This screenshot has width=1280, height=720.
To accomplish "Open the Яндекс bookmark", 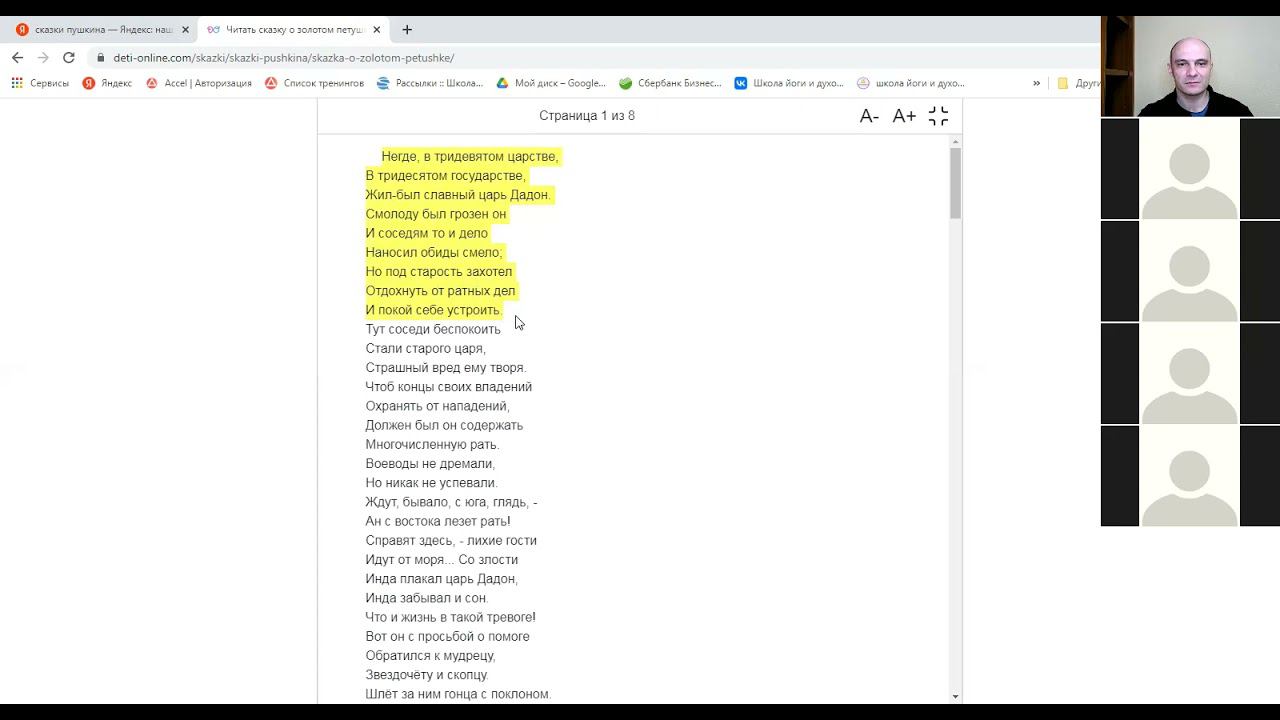I will coord(107,83).
